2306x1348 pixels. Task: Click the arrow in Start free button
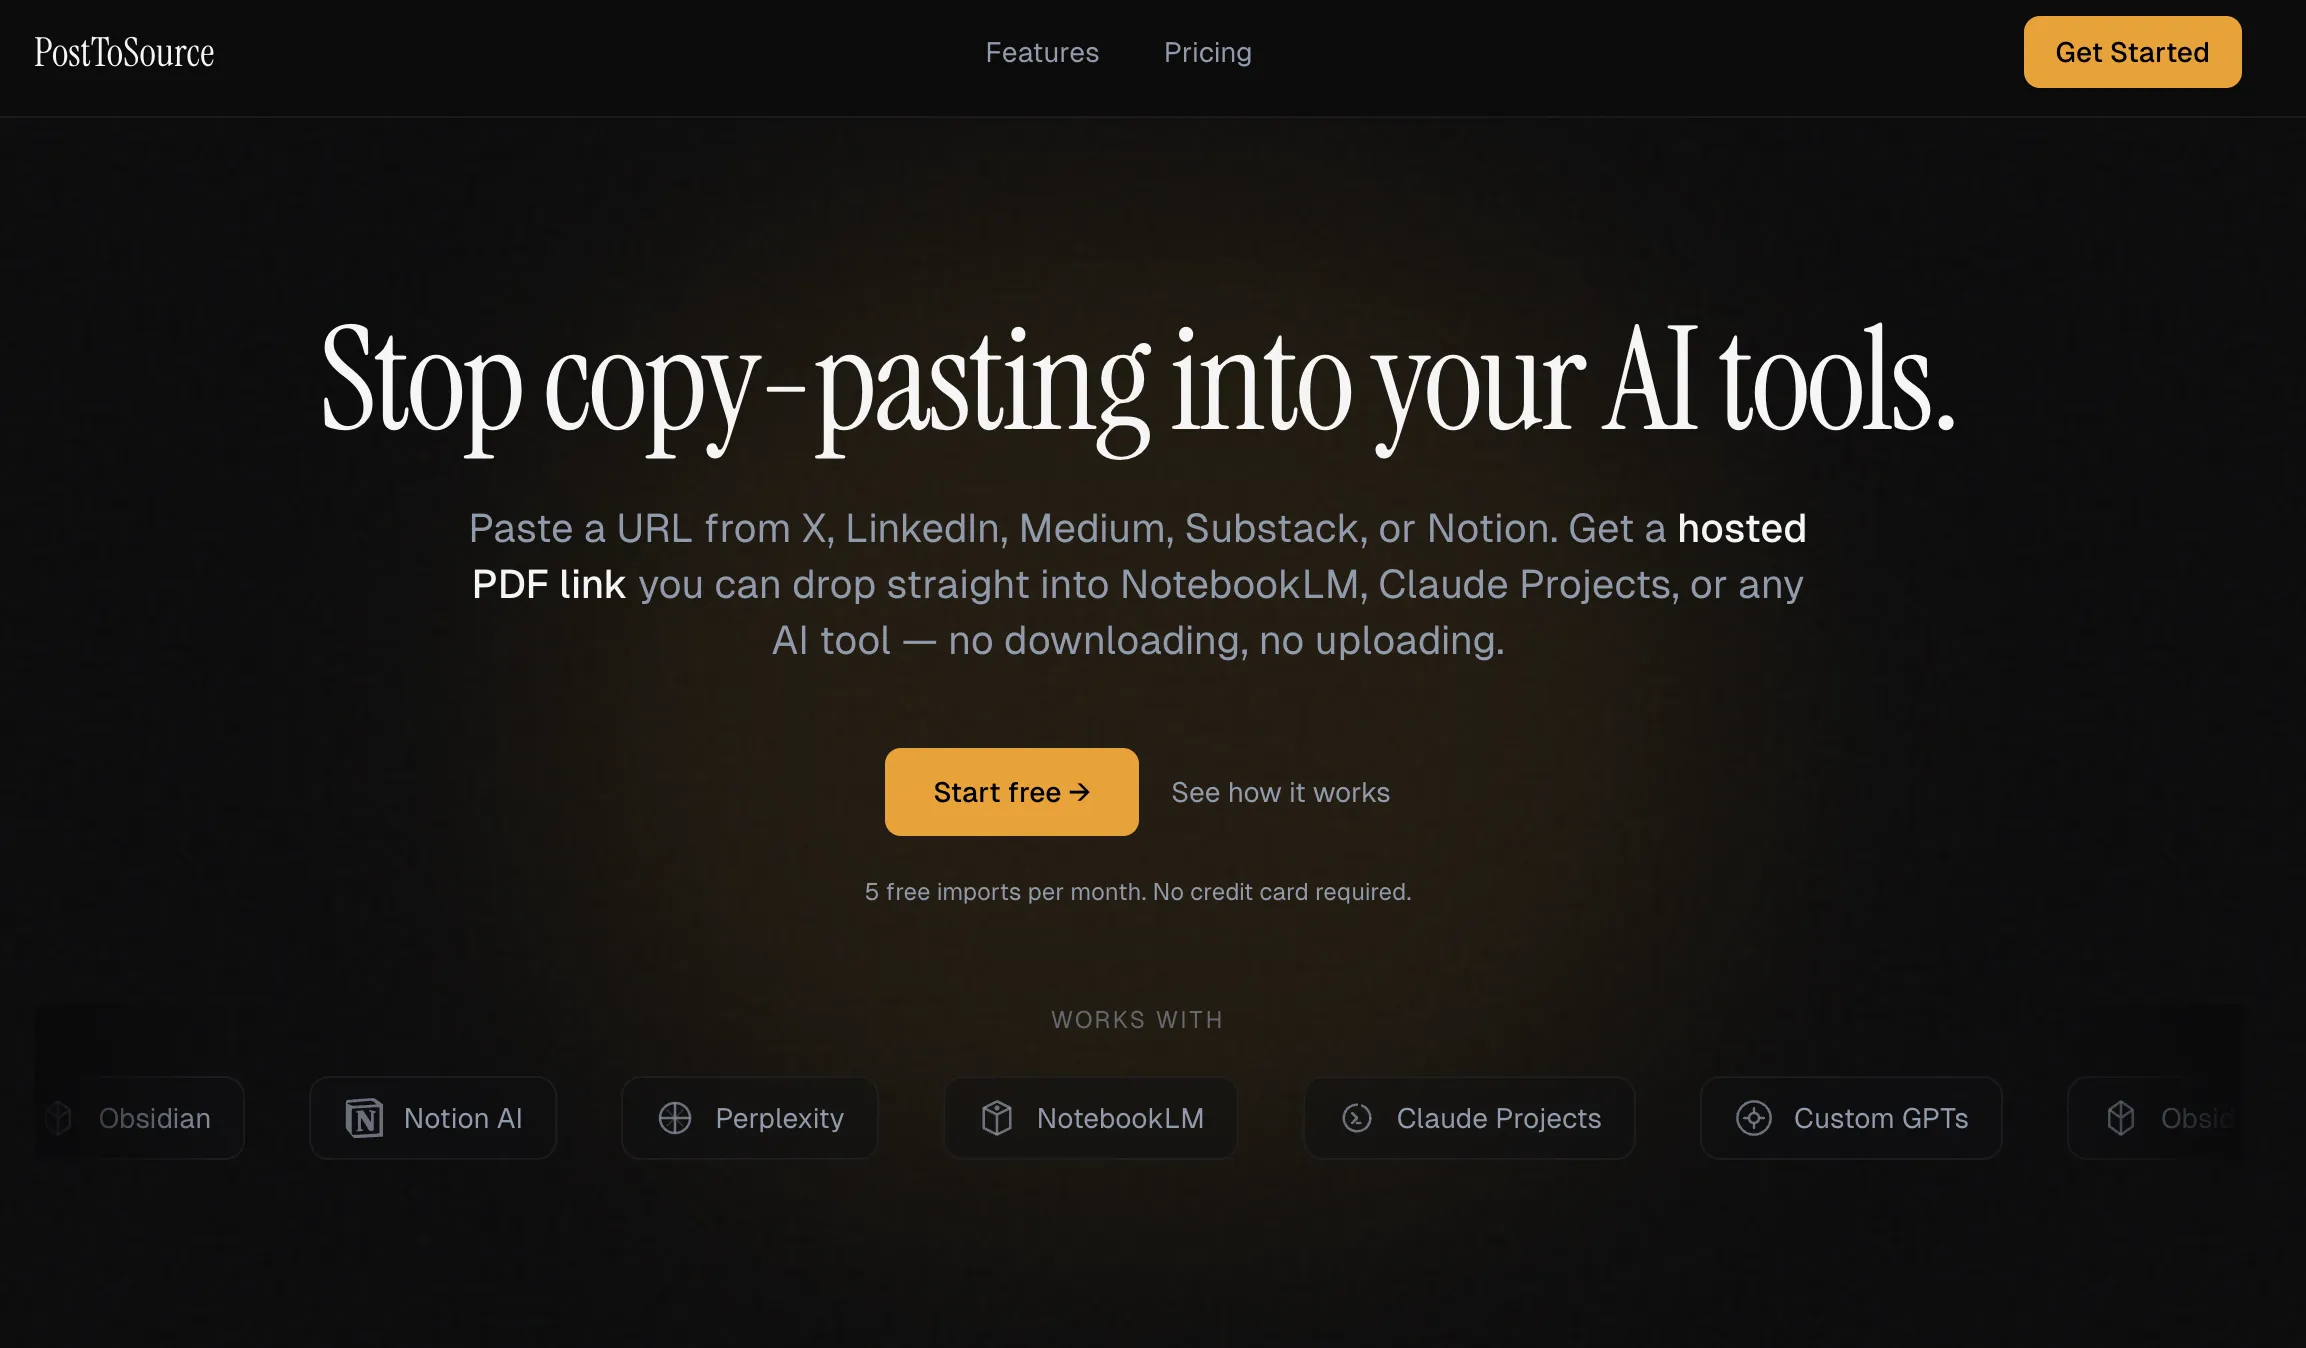1080,792
